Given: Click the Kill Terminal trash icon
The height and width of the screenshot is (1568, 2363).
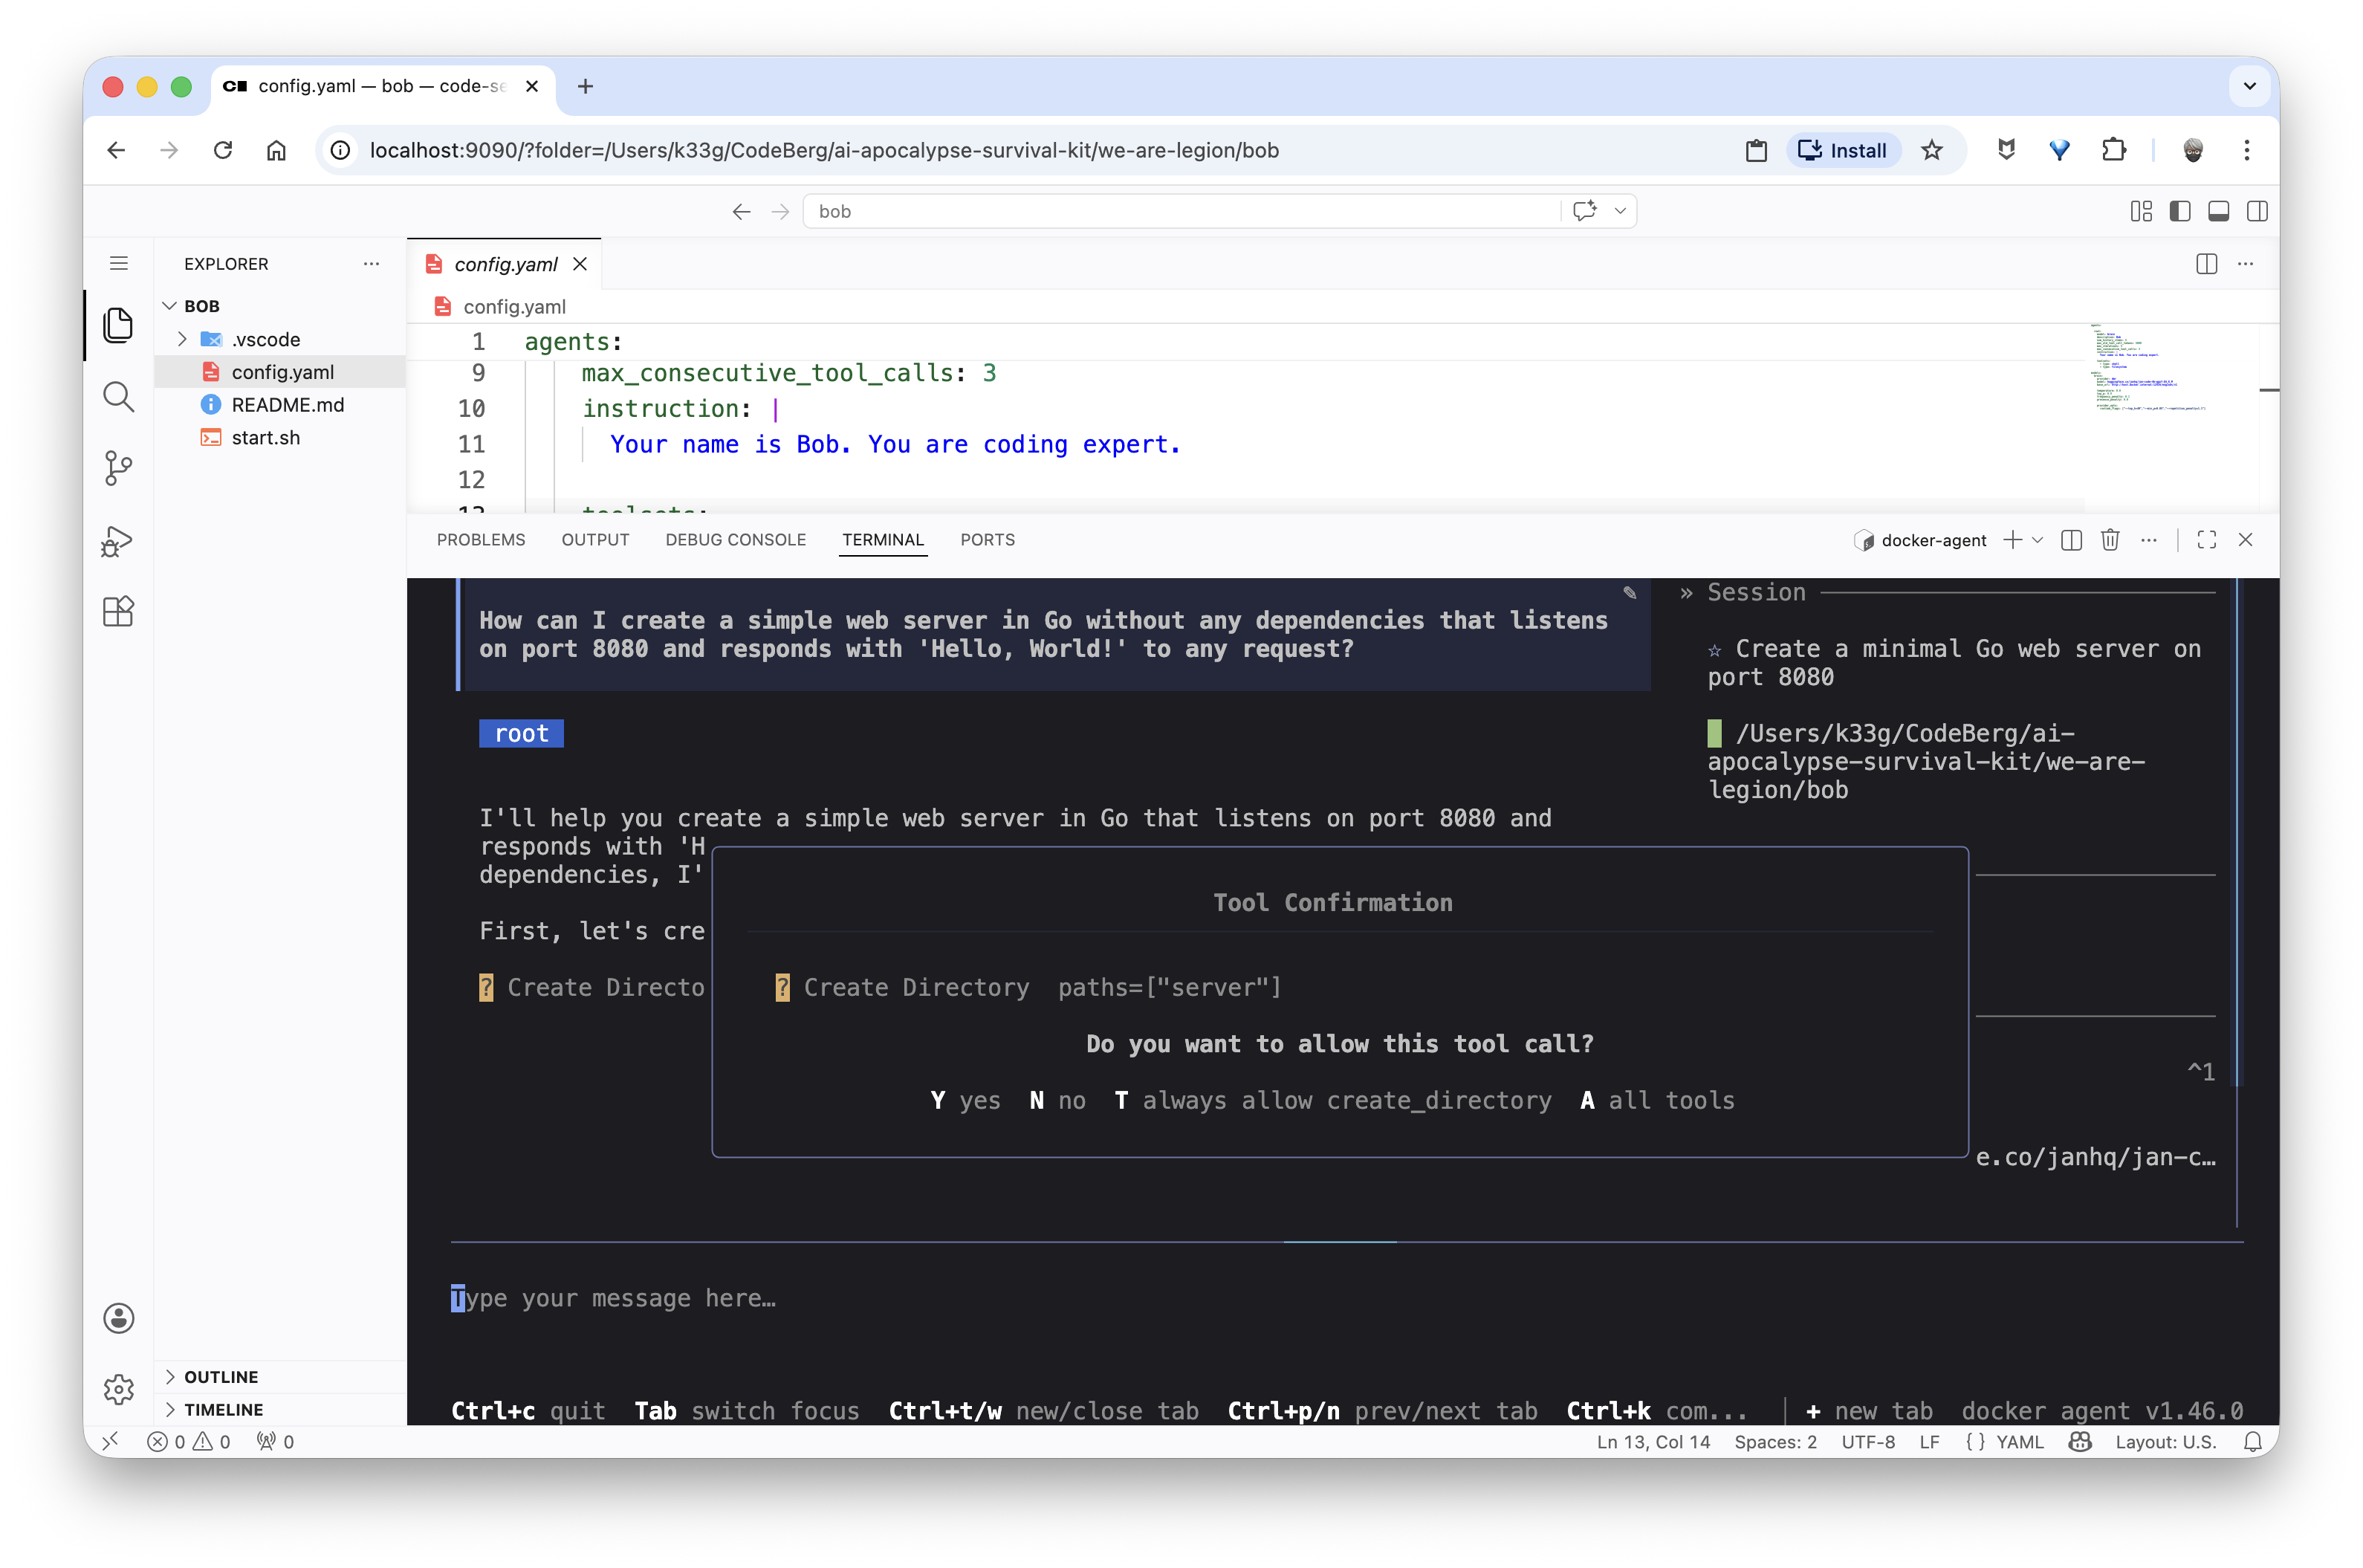Looking at the screenshot, I should 2110,540.
